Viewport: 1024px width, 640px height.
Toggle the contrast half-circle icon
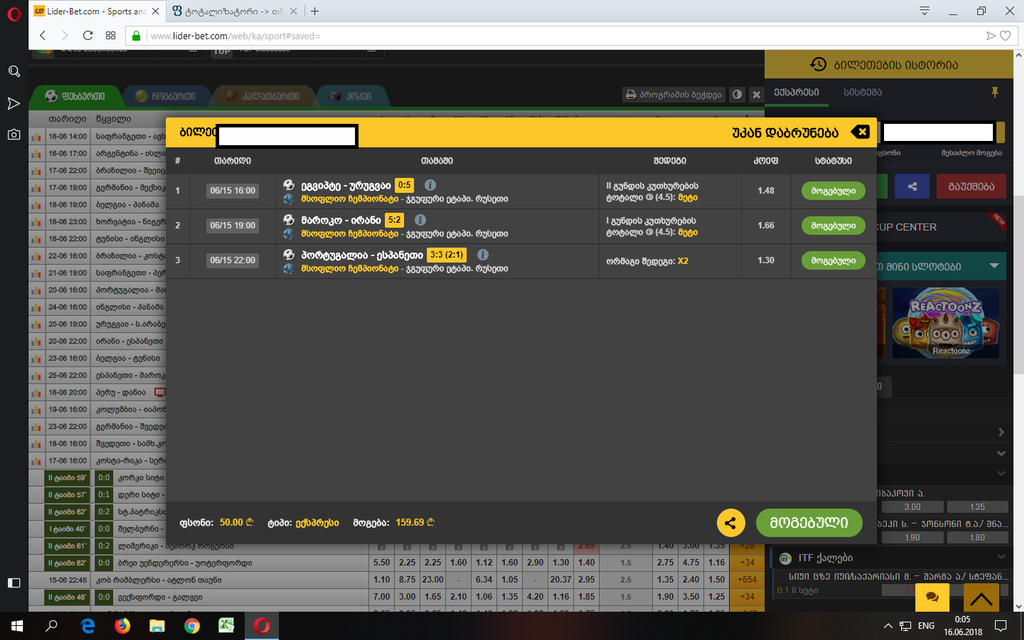[x=737, y=95]
